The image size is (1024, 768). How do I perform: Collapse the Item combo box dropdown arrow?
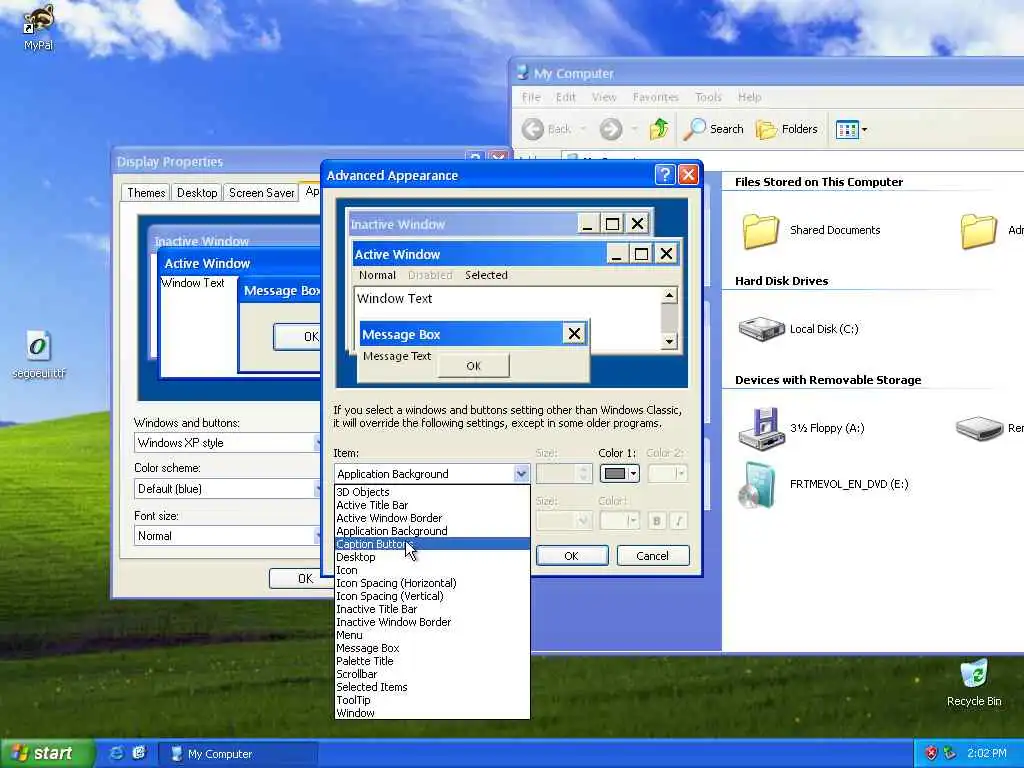(x=520, y=473)
